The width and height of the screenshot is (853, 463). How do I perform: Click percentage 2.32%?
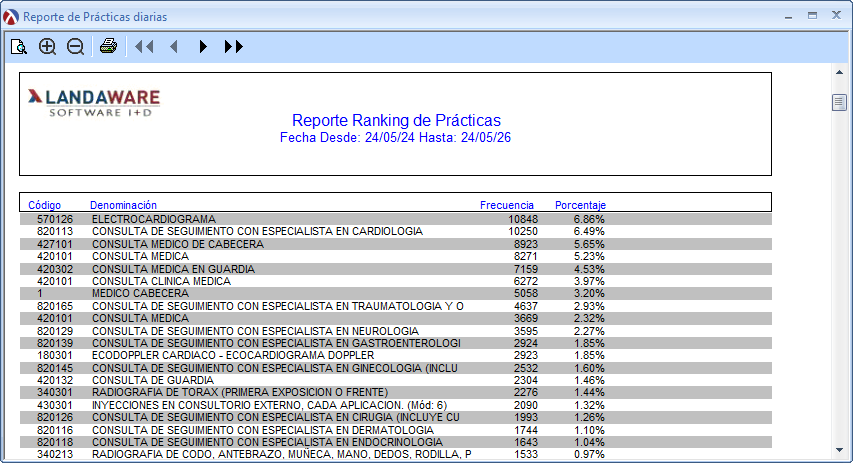[x=589, y=318]
